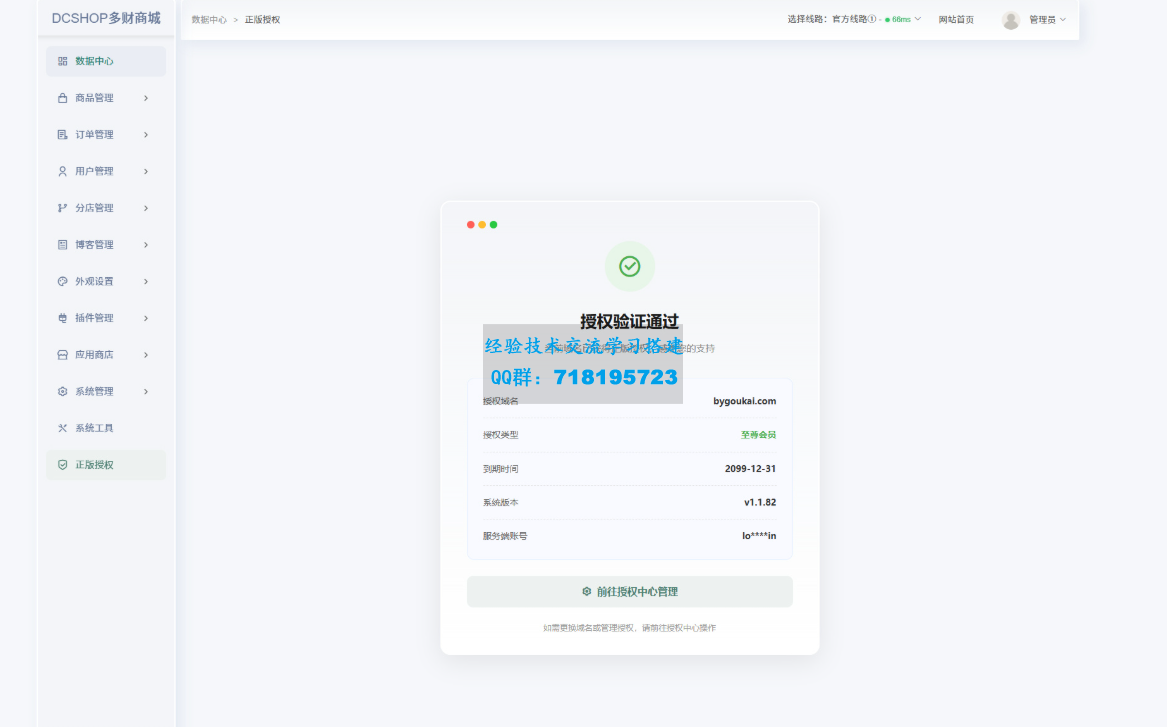Screen dimensions: 1167x728
Task: Click the 应用商店 store icon
Action: (63, 354)
